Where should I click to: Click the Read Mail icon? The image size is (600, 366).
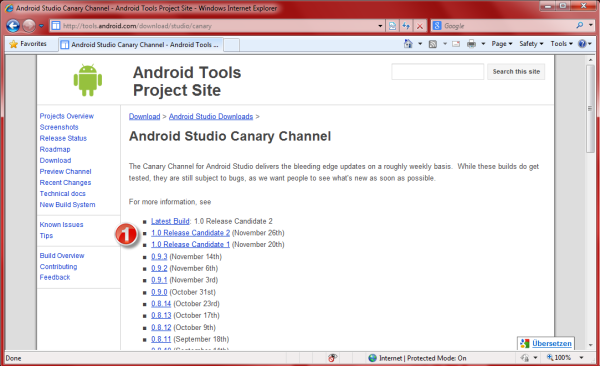click(x=456, y=44)
